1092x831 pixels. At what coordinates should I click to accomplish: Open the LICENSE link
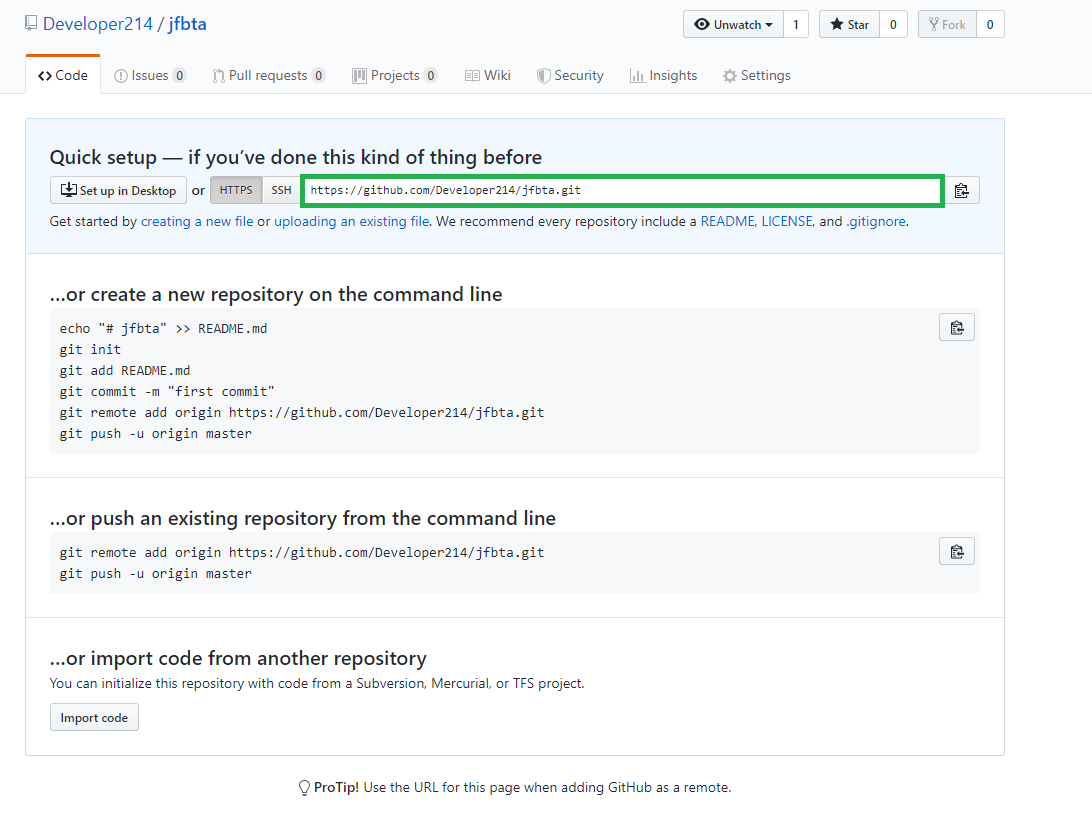click(x=787, y=222)
